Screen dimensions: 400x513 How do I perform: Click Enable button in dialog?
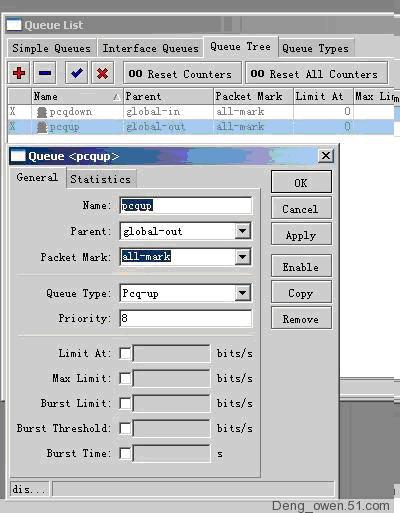click(301, 266)
